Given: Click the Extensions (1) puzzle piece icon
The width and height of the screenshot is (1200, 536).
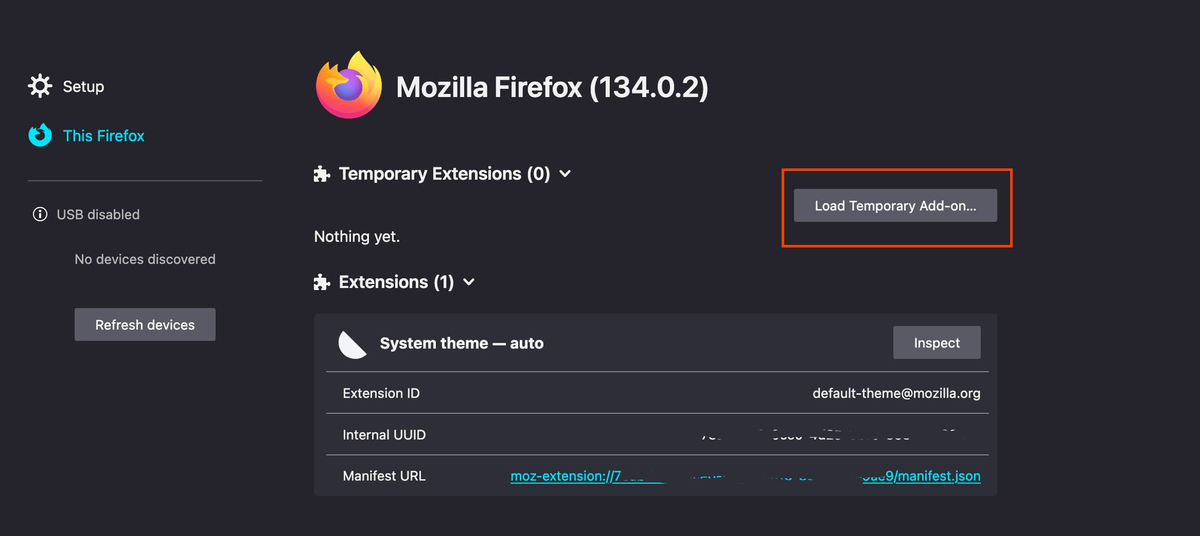Looking at the screenshot, I should click(321, 282).
